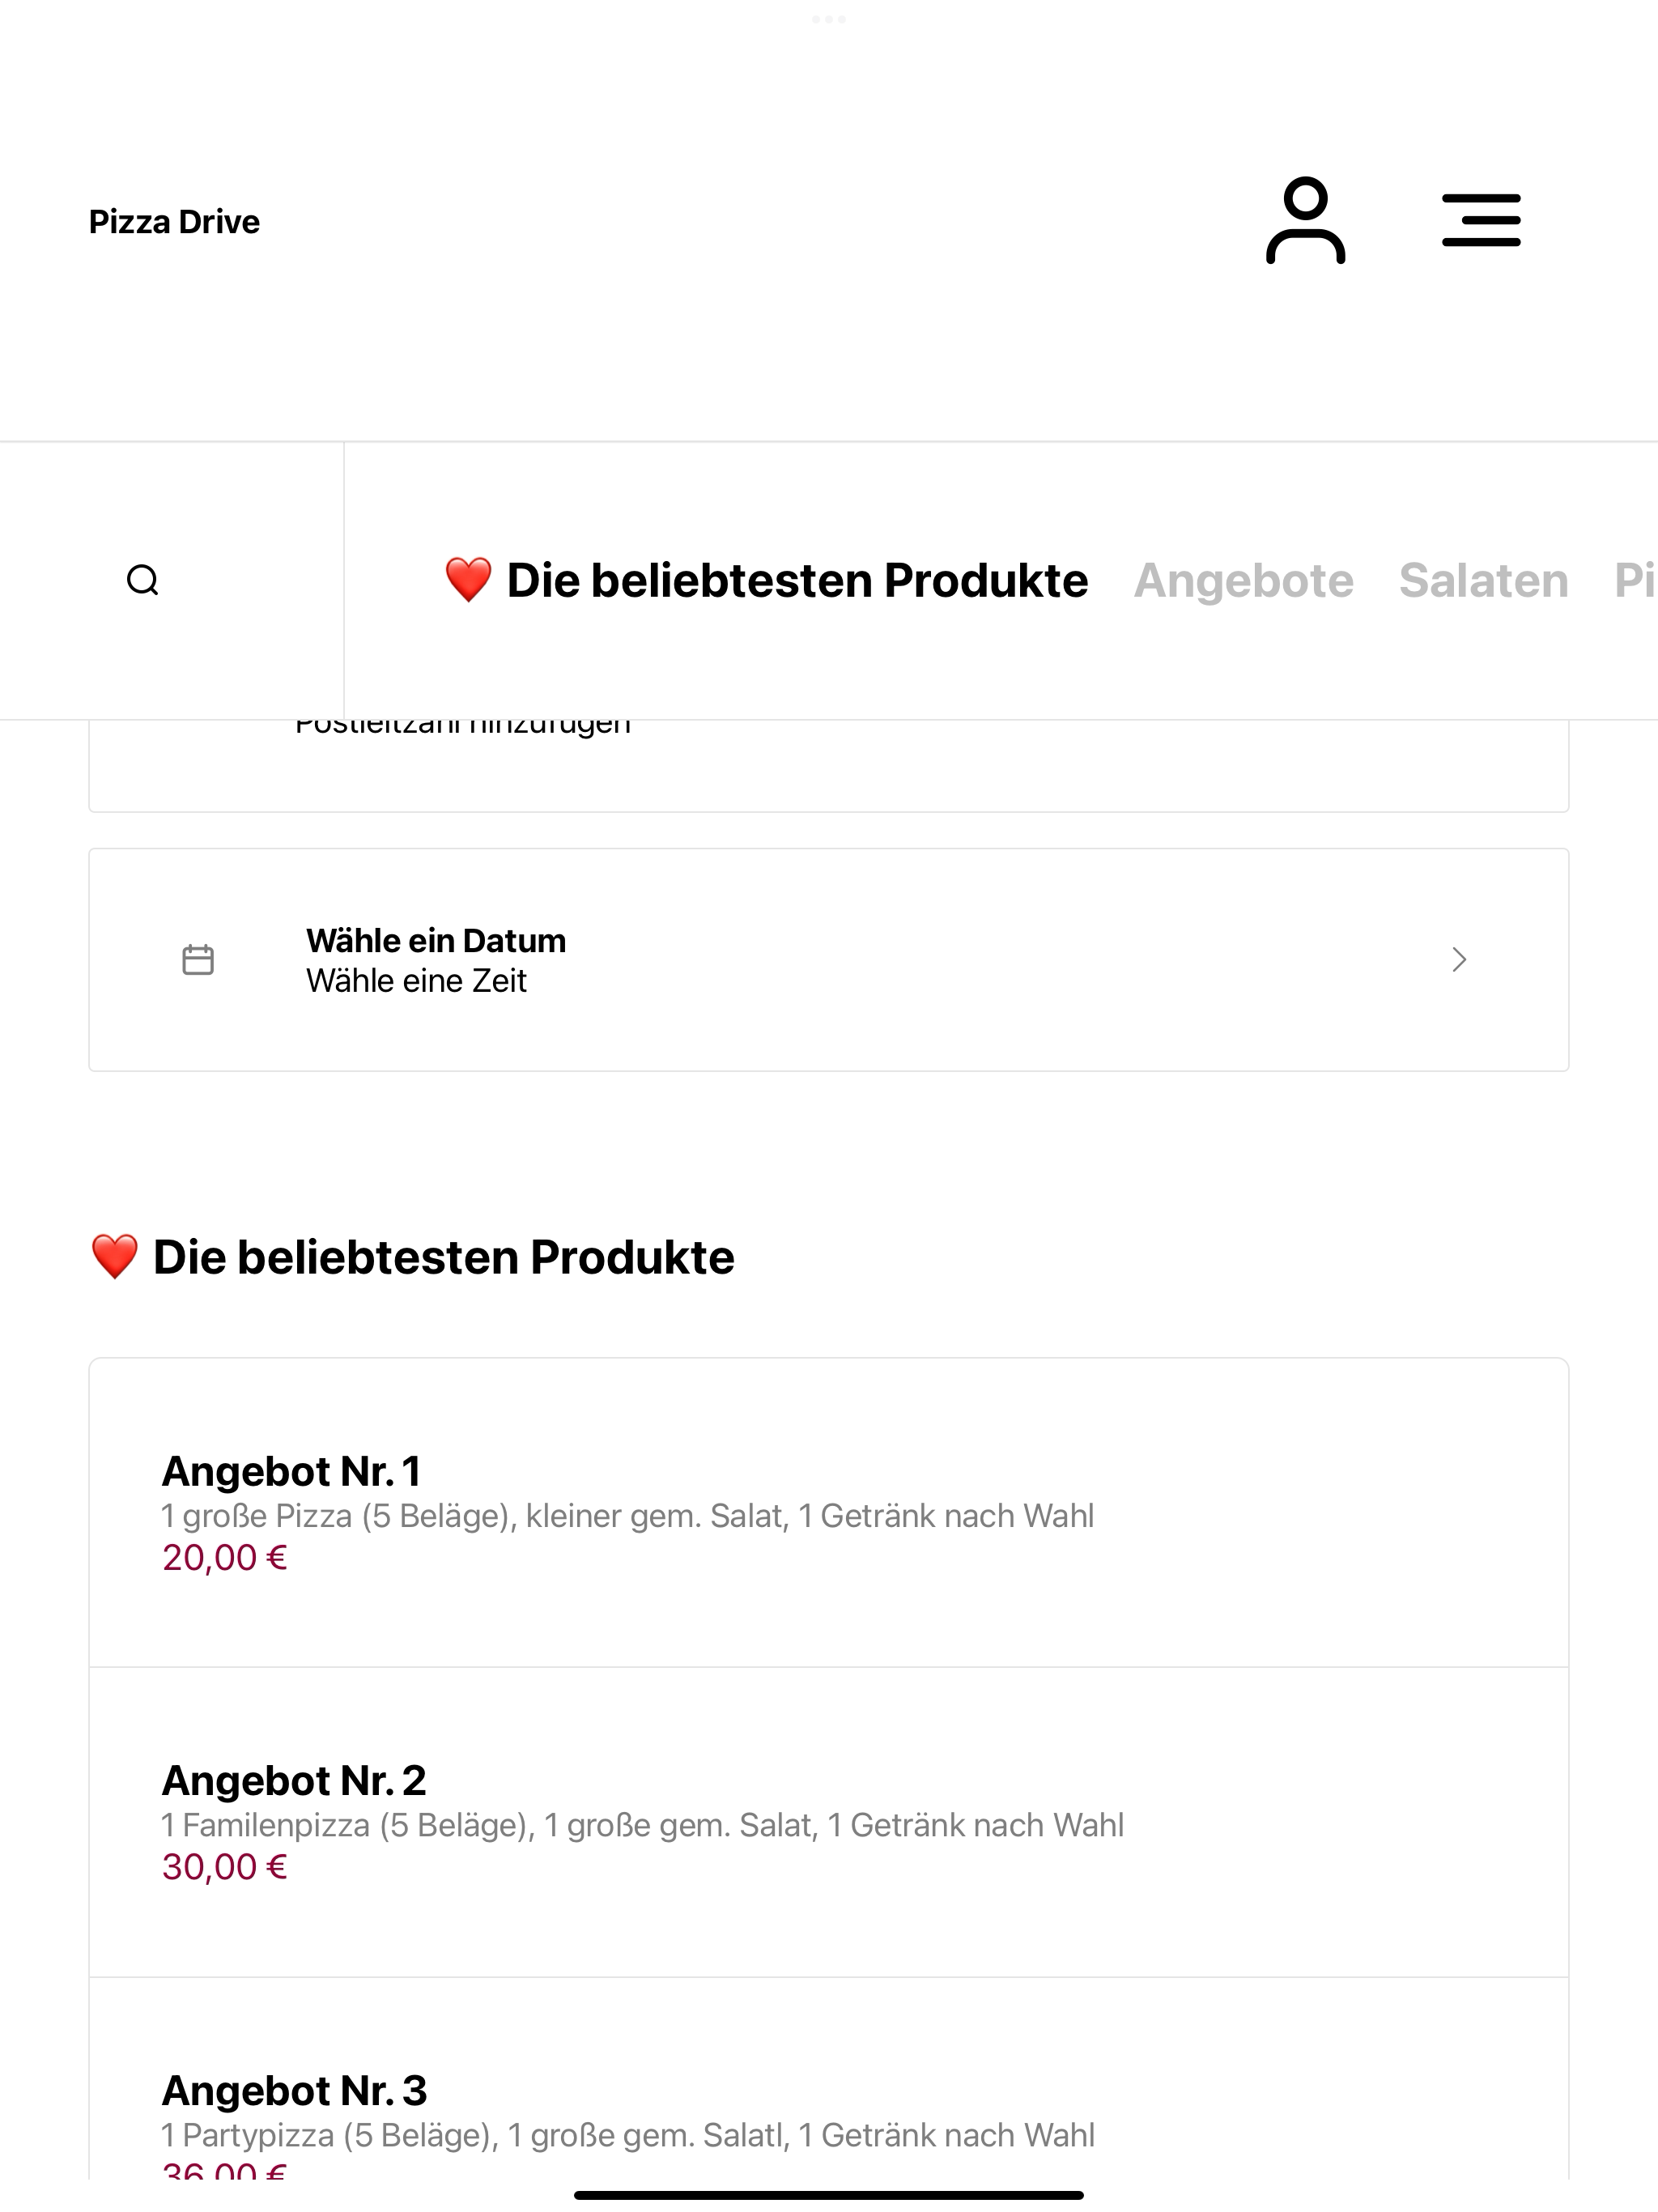Viewport: 1658px width, 2212px height.
Task: Open Angebot Nr. 1 product item
Action: click(829, 1512)
